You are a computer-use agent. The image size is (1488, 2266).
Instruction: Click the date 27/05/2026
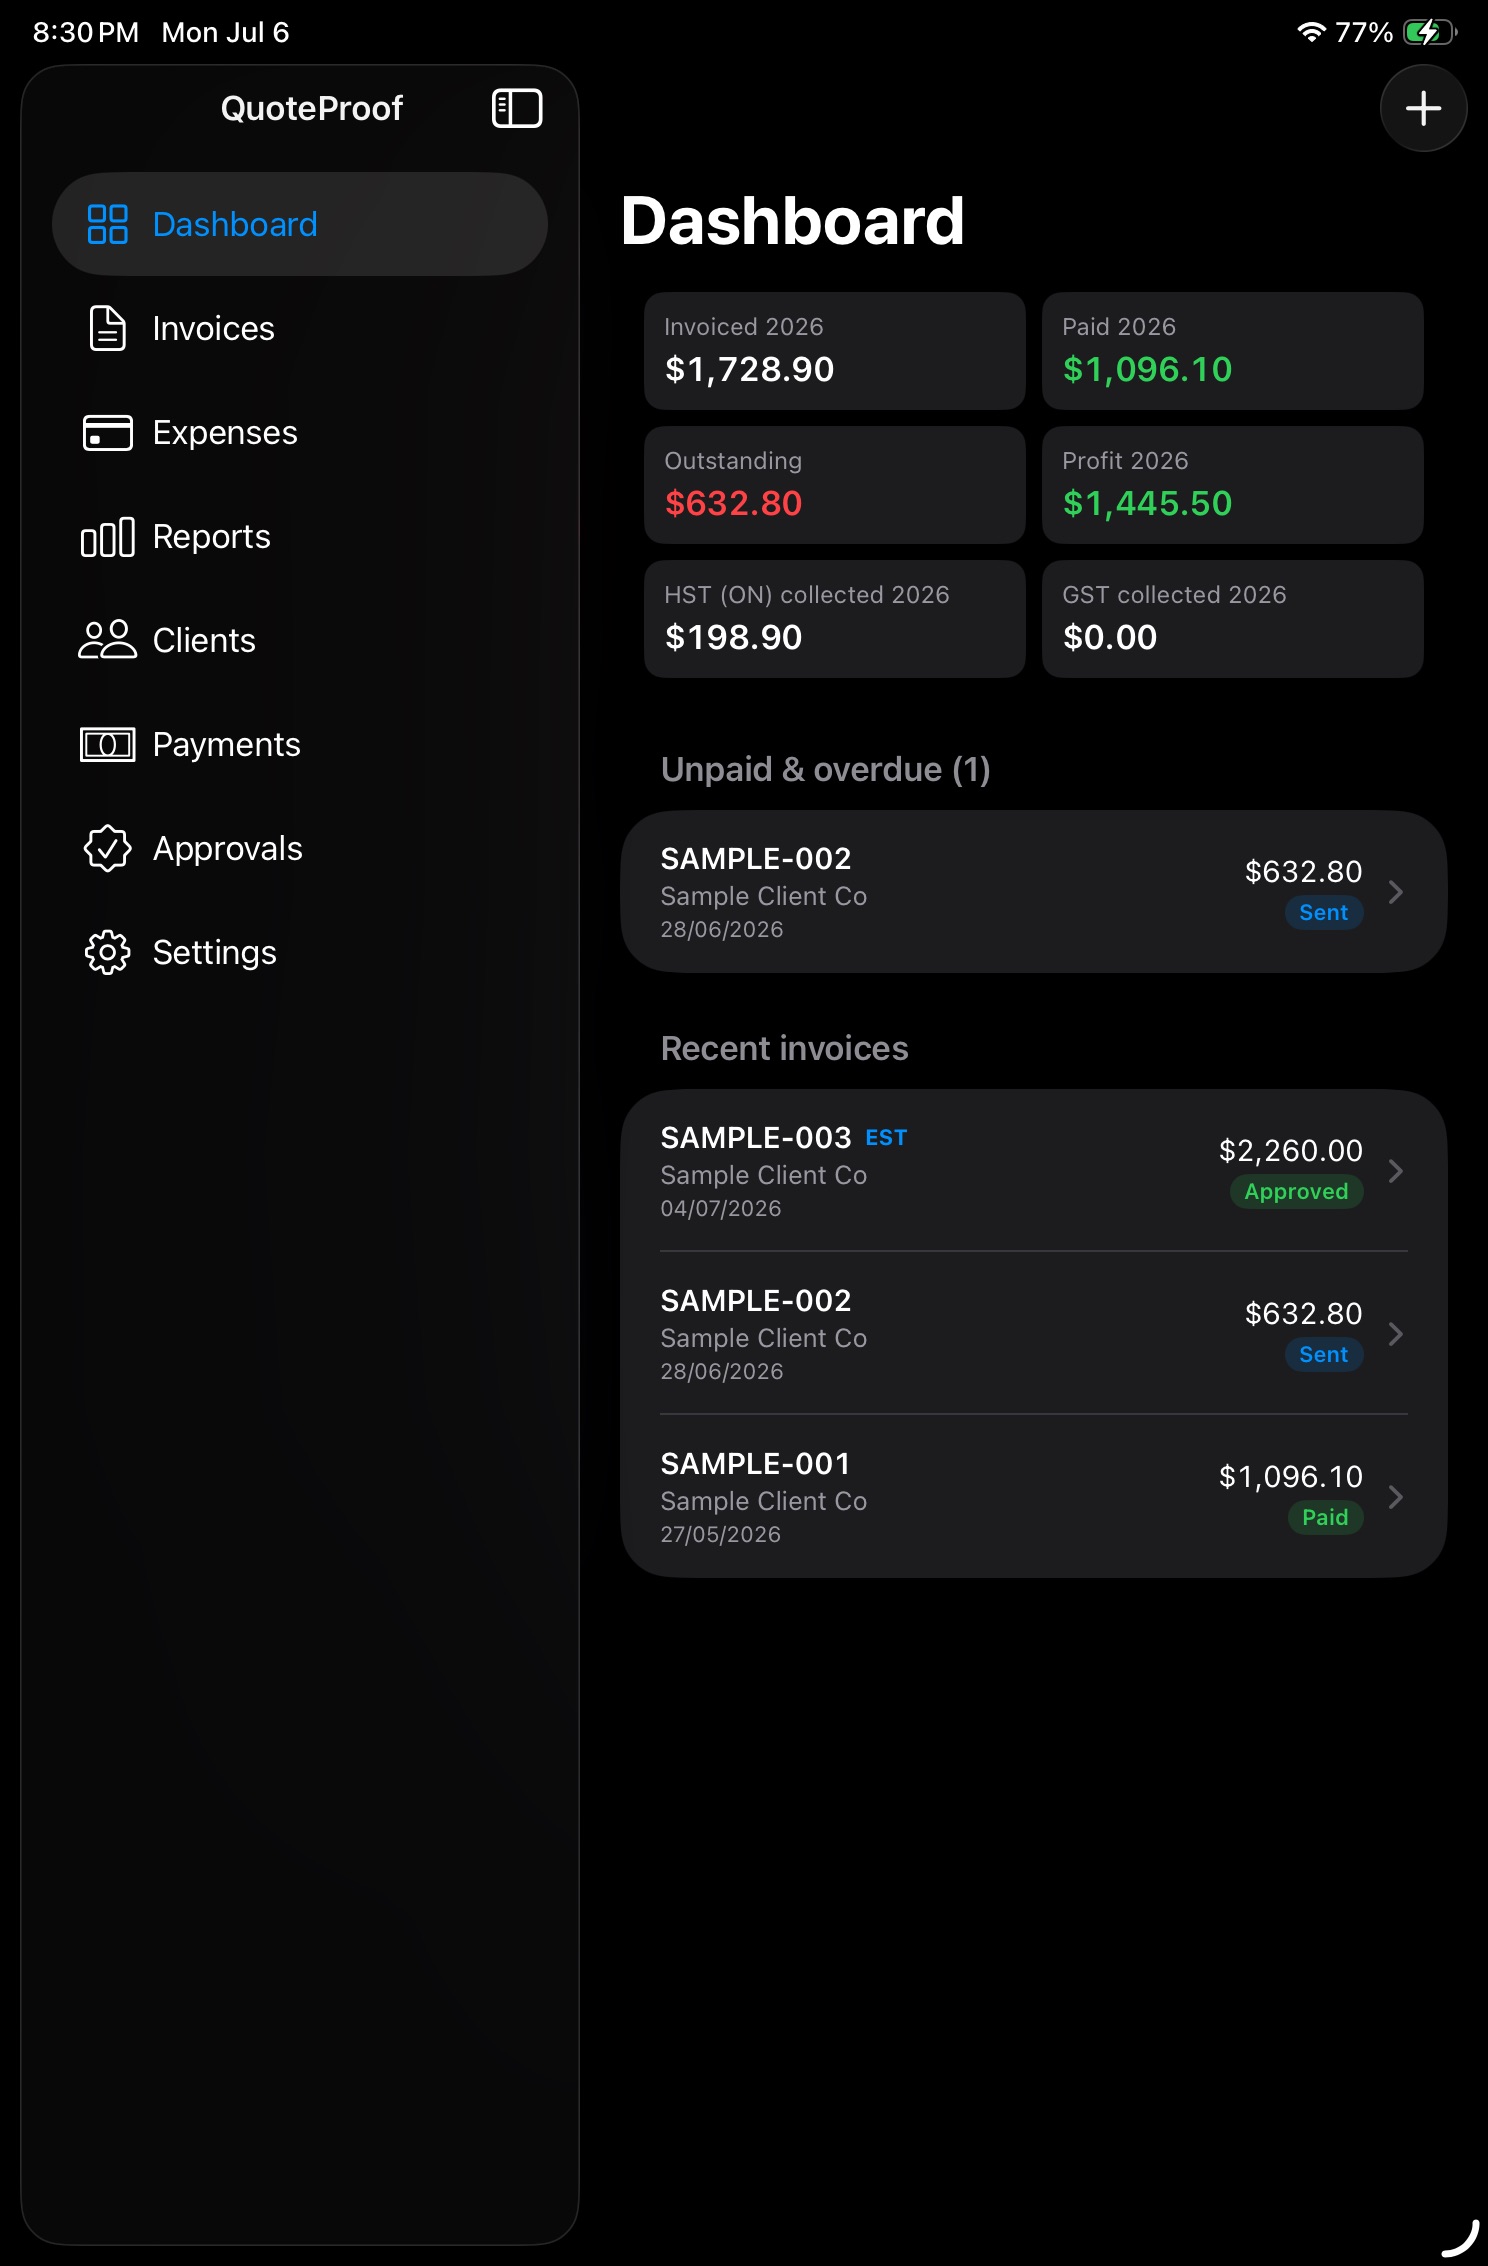[721, 1535]
